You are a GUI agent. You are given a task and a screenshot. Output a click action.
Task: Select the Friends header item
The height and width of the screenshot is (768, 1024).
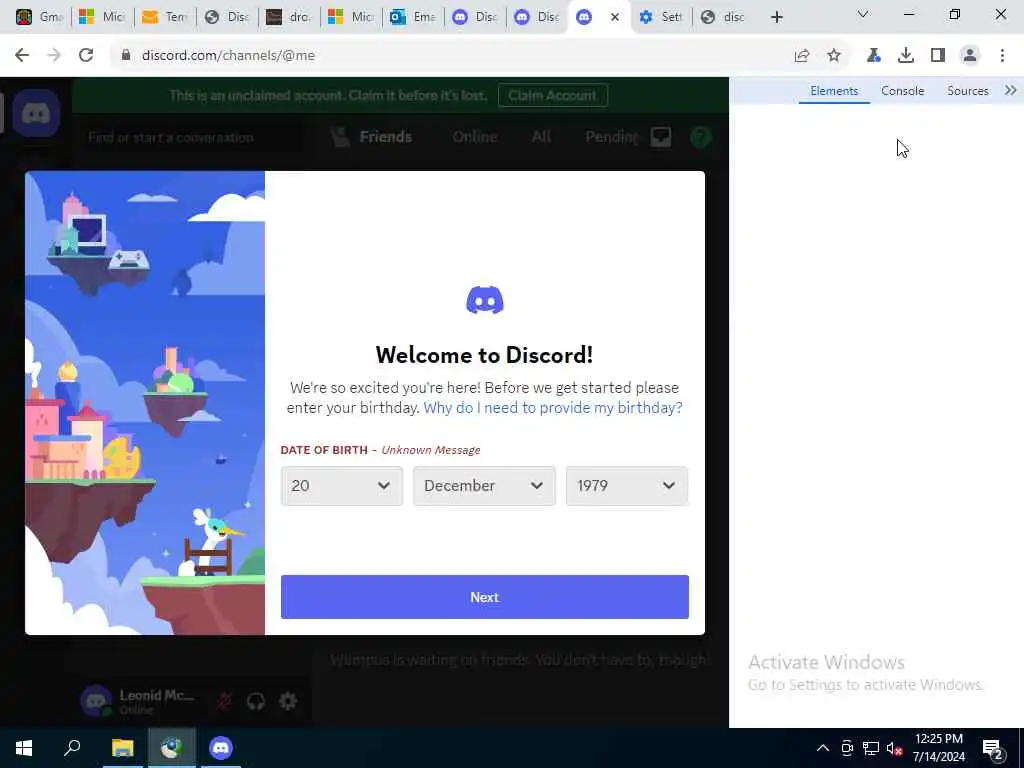click(x=372, y=137)
